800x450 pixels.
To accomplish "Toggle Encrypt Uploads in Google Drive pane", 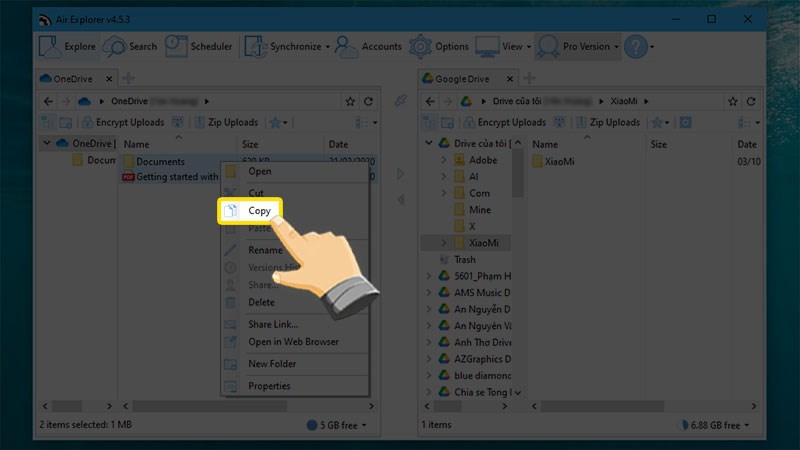I will click(x=505, y=122).
